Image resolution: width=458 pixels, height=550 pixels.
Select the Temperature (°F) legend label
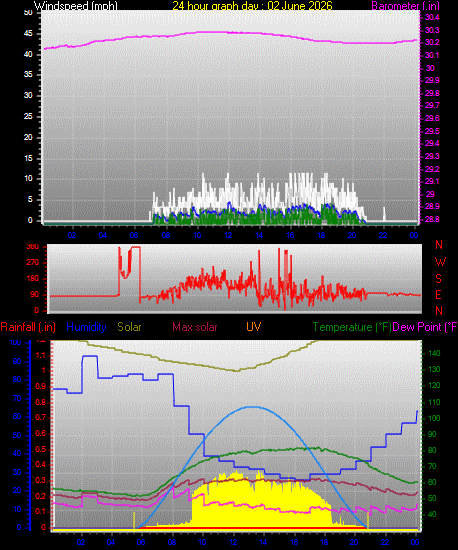(352, 327)
